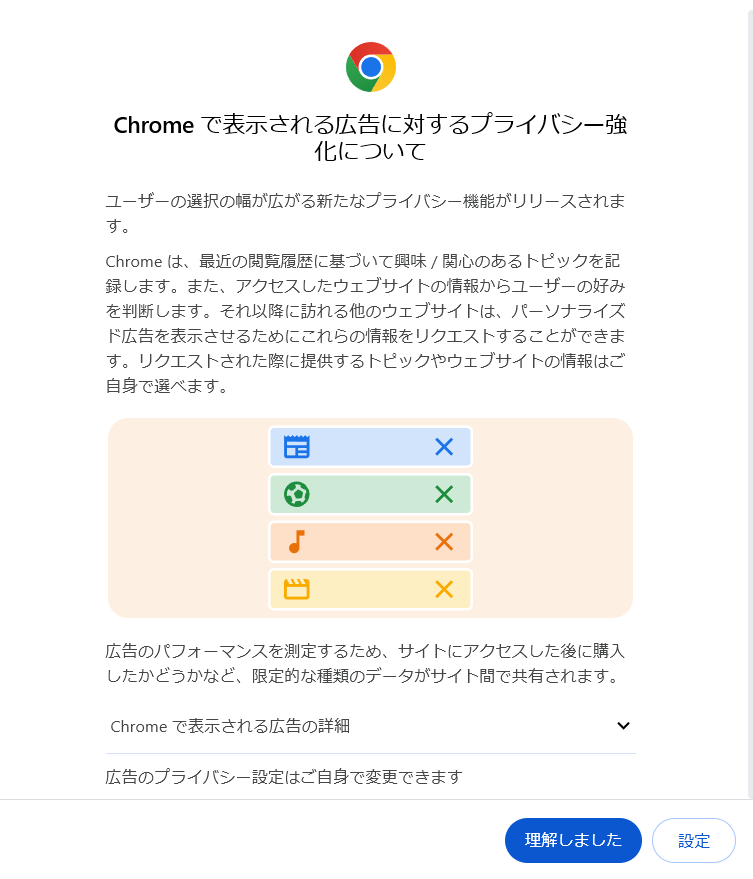Click the 広告のプライバシー設定 text line

284,777
